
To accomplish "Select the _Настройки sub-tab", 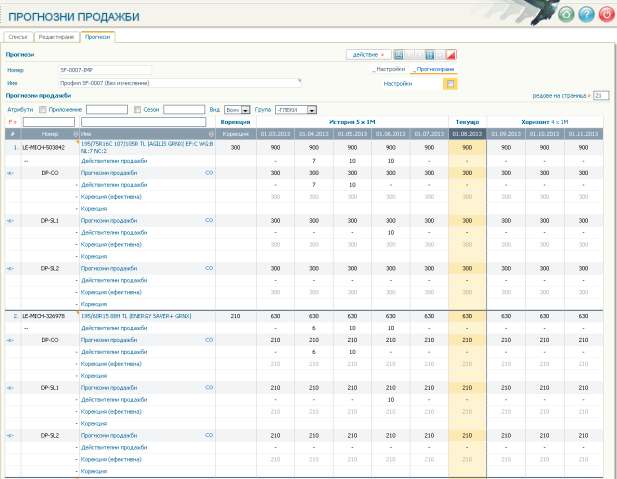I will (389, 69).
